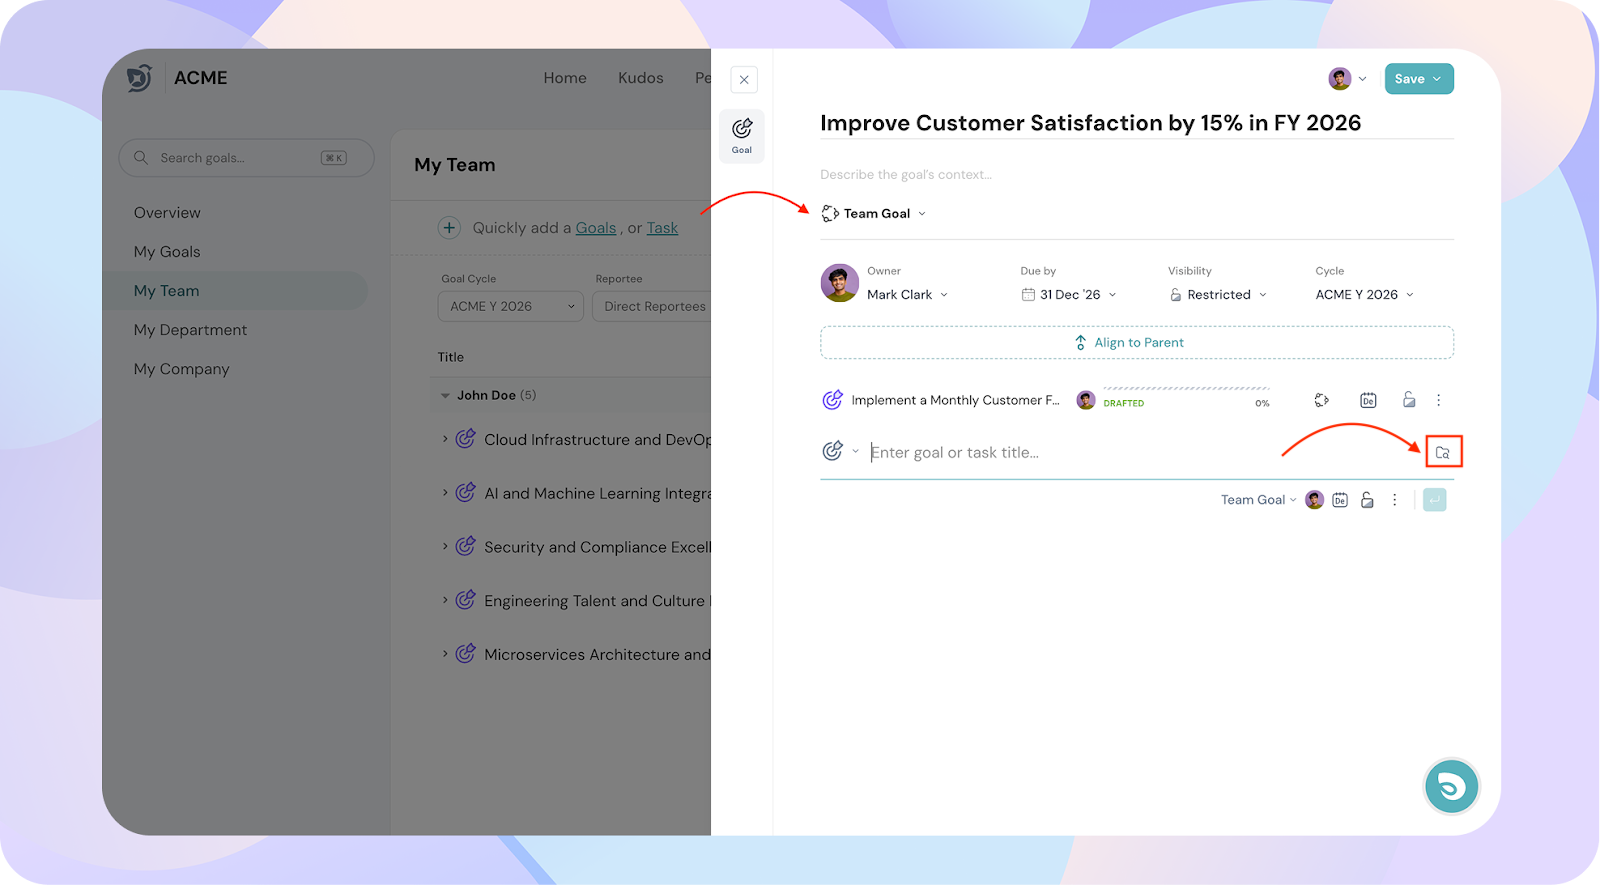Go to Home in top navigation
The height and width of the screenshot is (885, 1600).
[565, 78]
